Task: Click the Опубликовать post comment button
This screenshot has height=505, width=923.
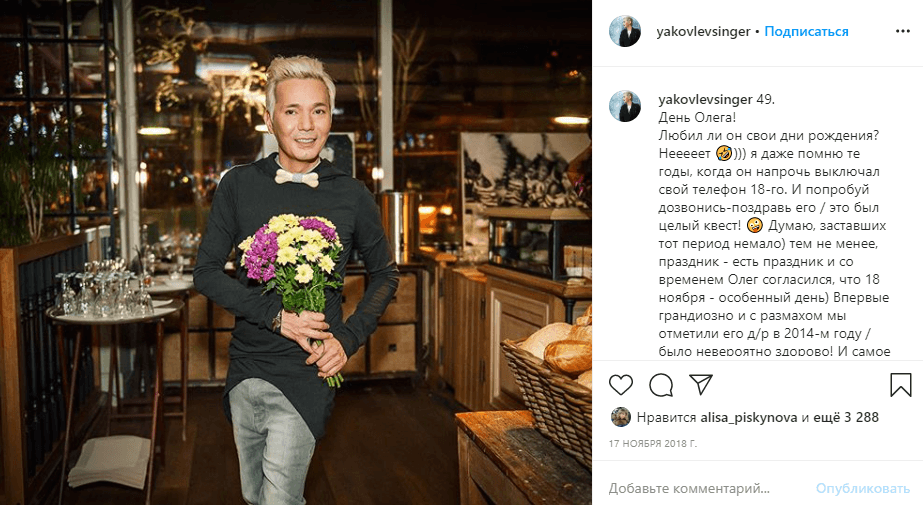Action: (x=862, y=488)
